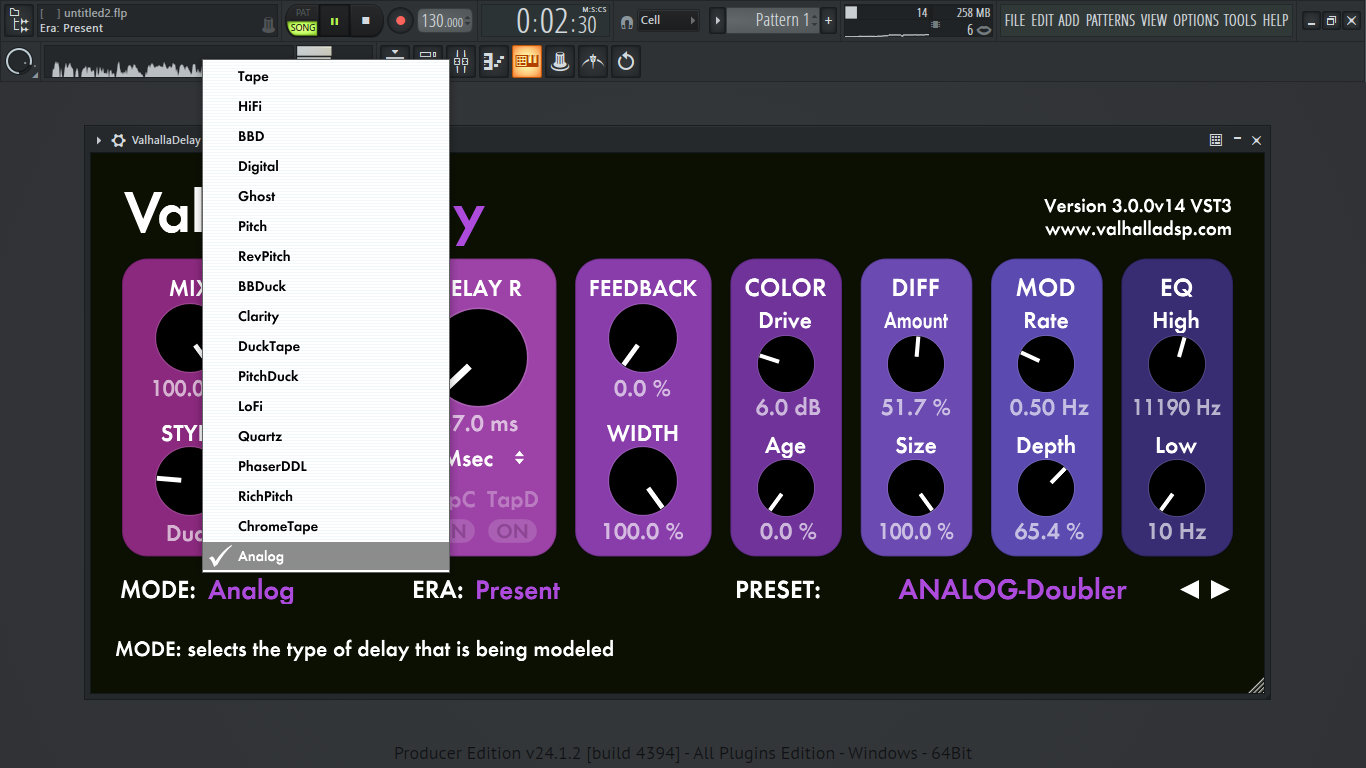
Task: Go to next preset with right arrow
Action: (1220, 590)
